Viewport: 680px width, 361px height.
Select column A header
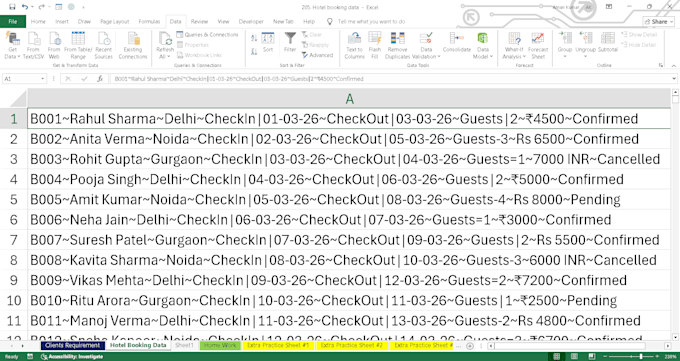click(x=349, y=99)
